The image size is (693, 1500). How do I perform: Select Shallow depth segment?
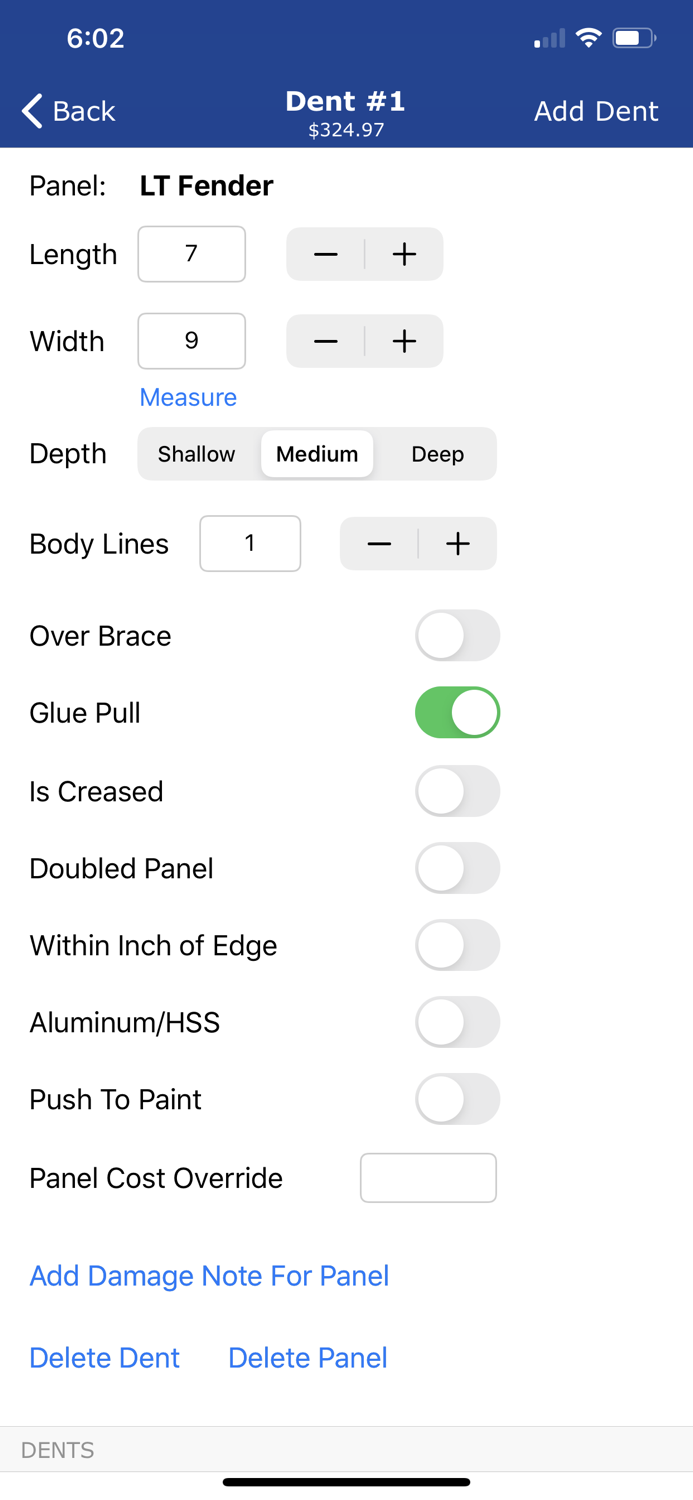pos(197,454)
